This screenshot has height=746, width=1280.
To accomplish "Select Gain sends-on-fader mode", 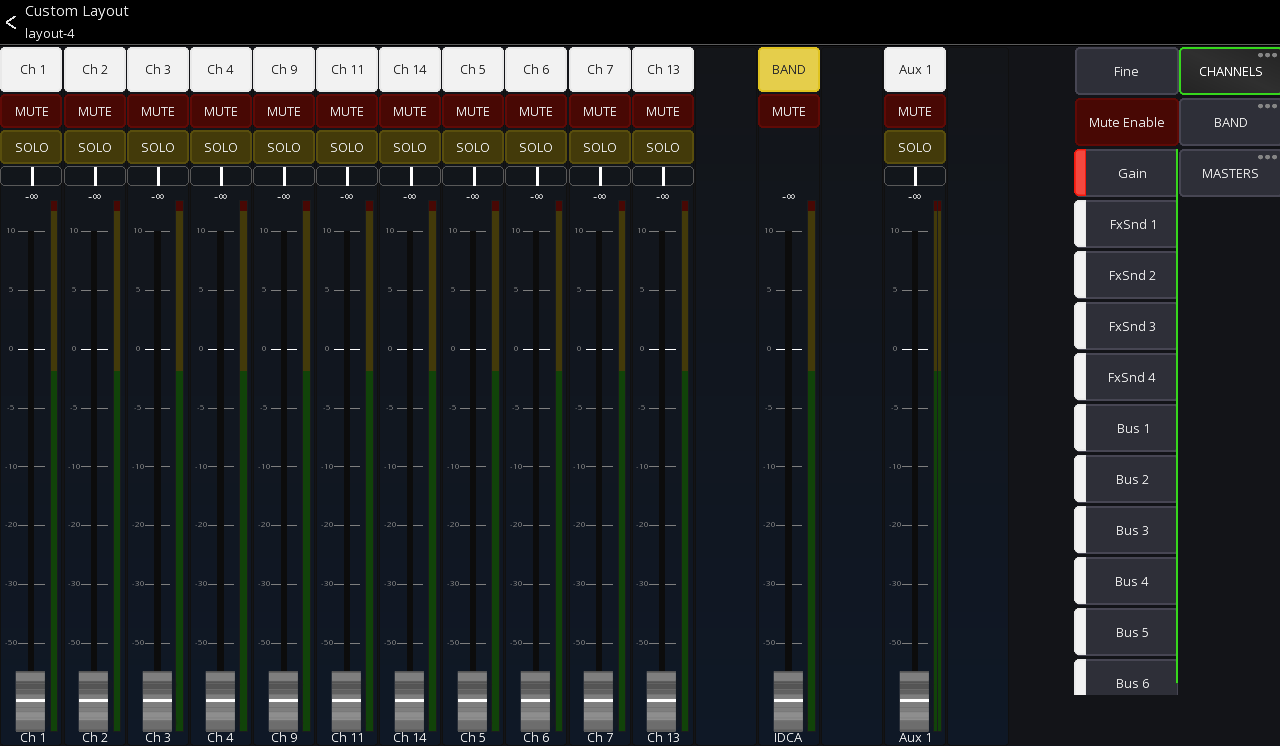I will (1126, 173).
